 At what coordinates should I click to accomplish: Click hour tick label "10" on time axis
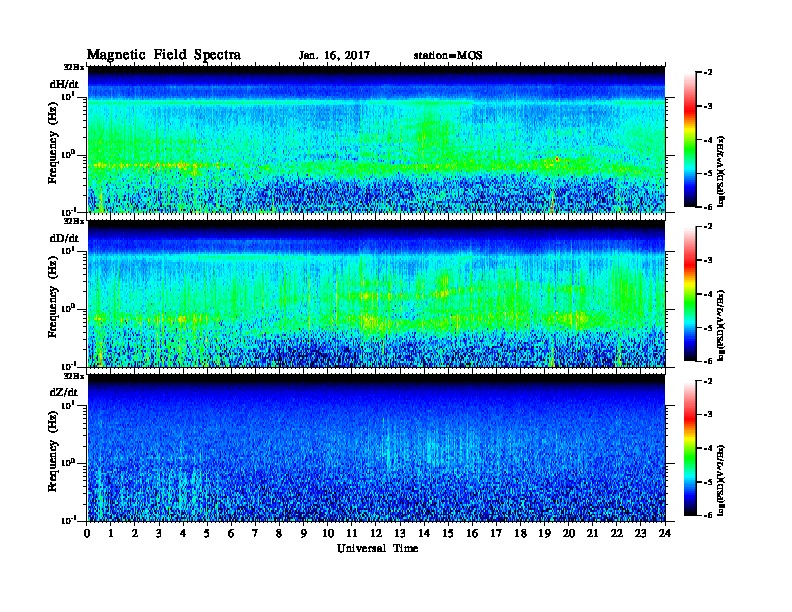tap(328, 534)
